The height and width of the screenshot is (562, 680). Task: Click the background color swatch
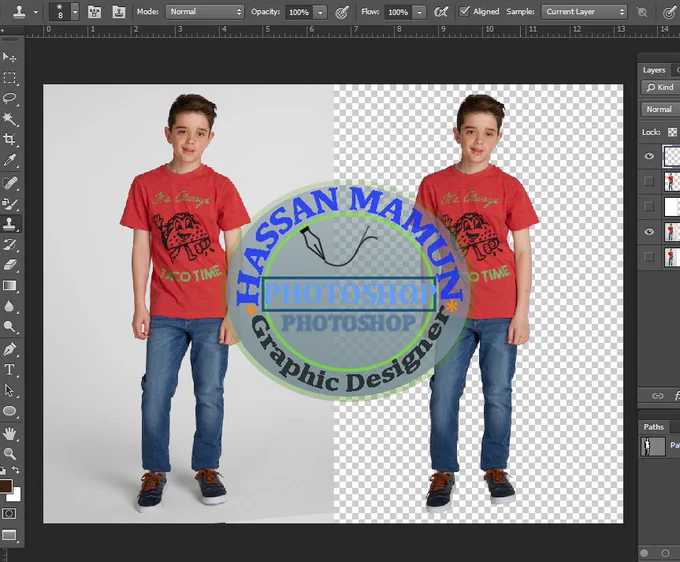pyautogui.click(x=16, y=495)
